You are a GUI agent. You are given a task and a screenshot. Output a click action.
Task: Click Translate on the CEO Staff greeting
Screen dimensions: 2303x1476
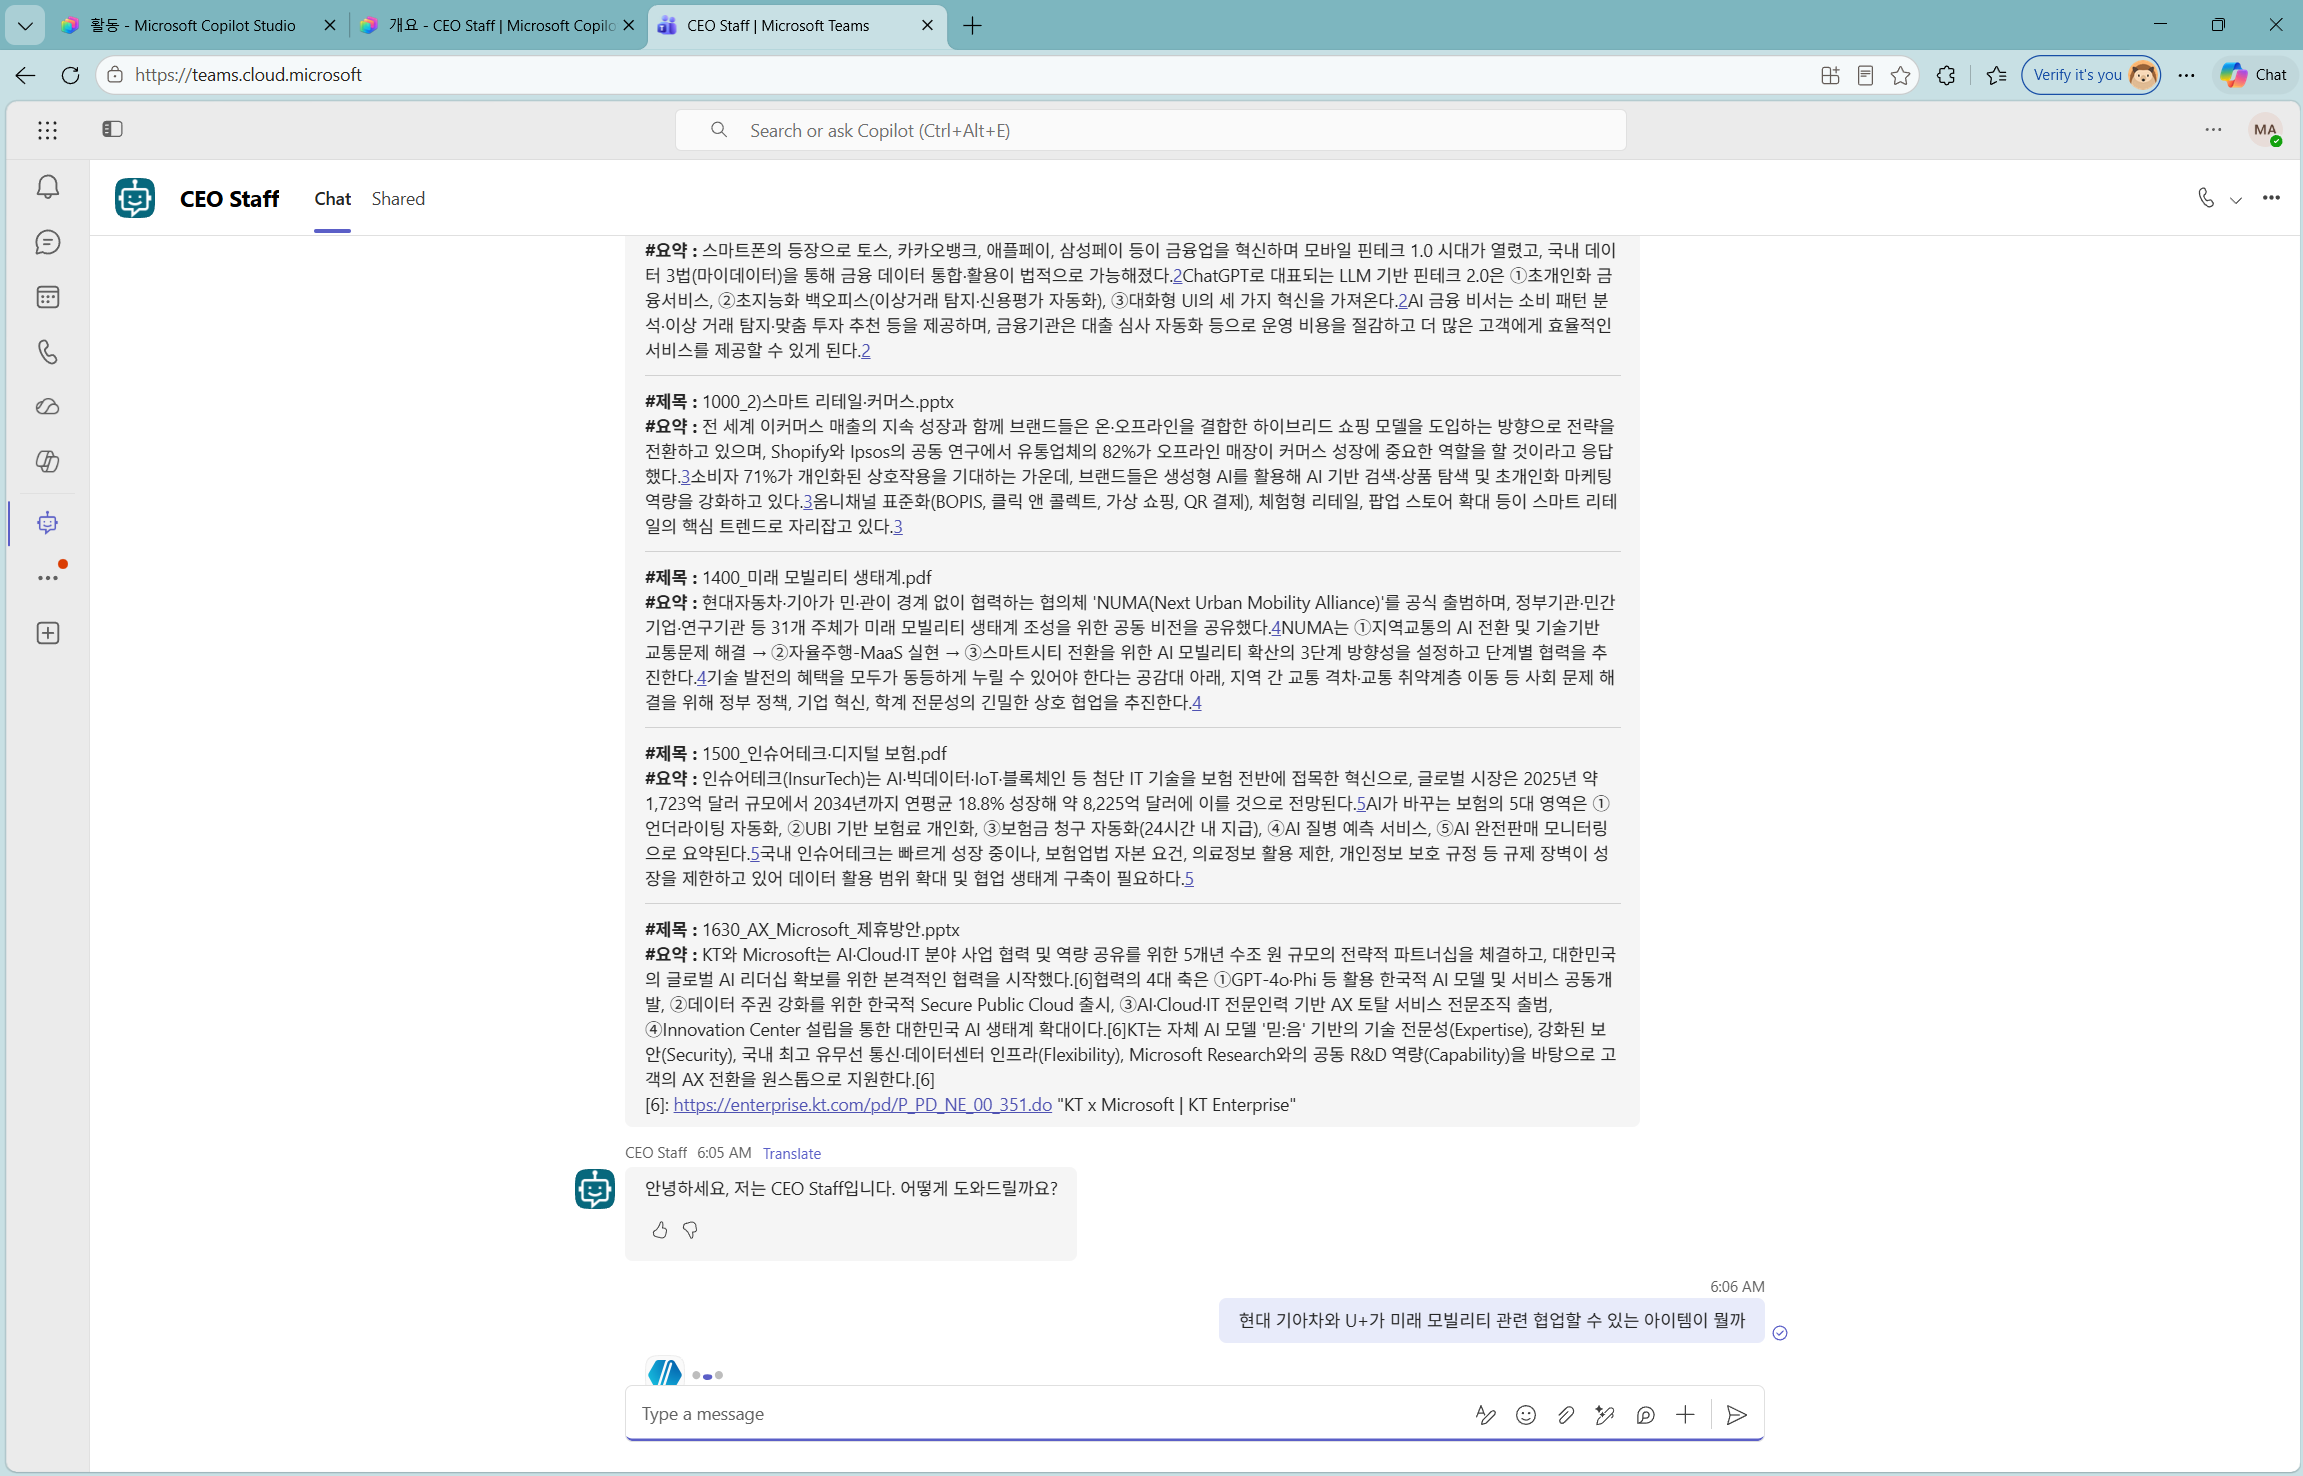pos(791,1154)
